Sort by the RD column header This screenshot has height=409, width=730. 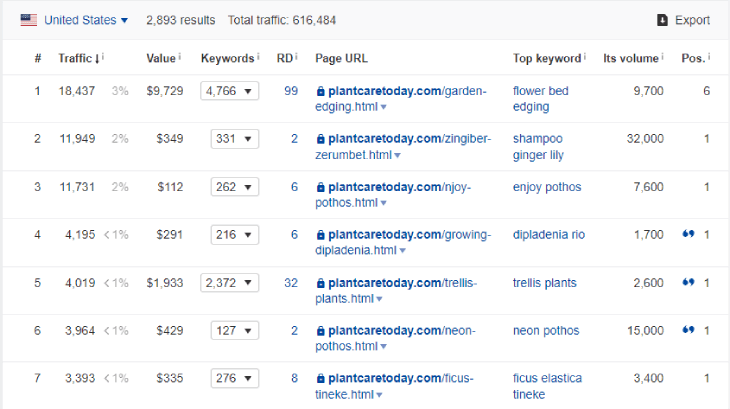tap(284, 59)
